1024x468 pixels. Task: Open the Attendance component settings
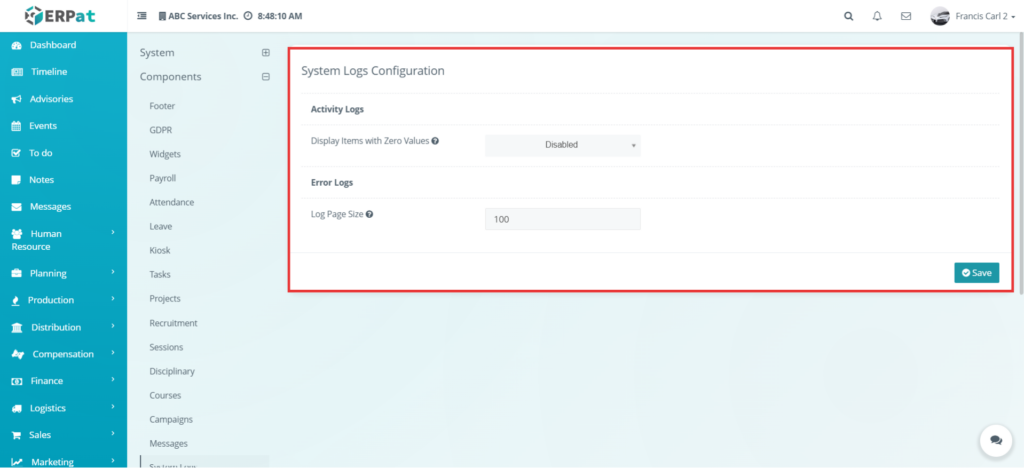[x=172, y=202]
